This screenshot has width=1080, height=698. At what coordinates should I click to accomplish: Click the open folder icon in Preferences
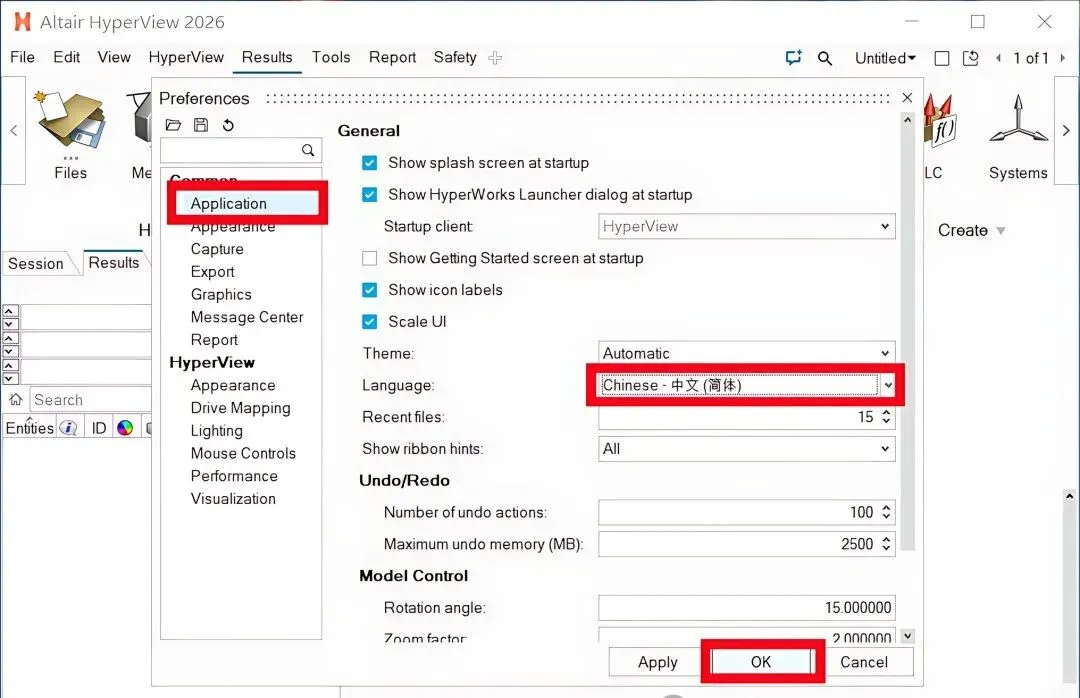click(174, 125)
